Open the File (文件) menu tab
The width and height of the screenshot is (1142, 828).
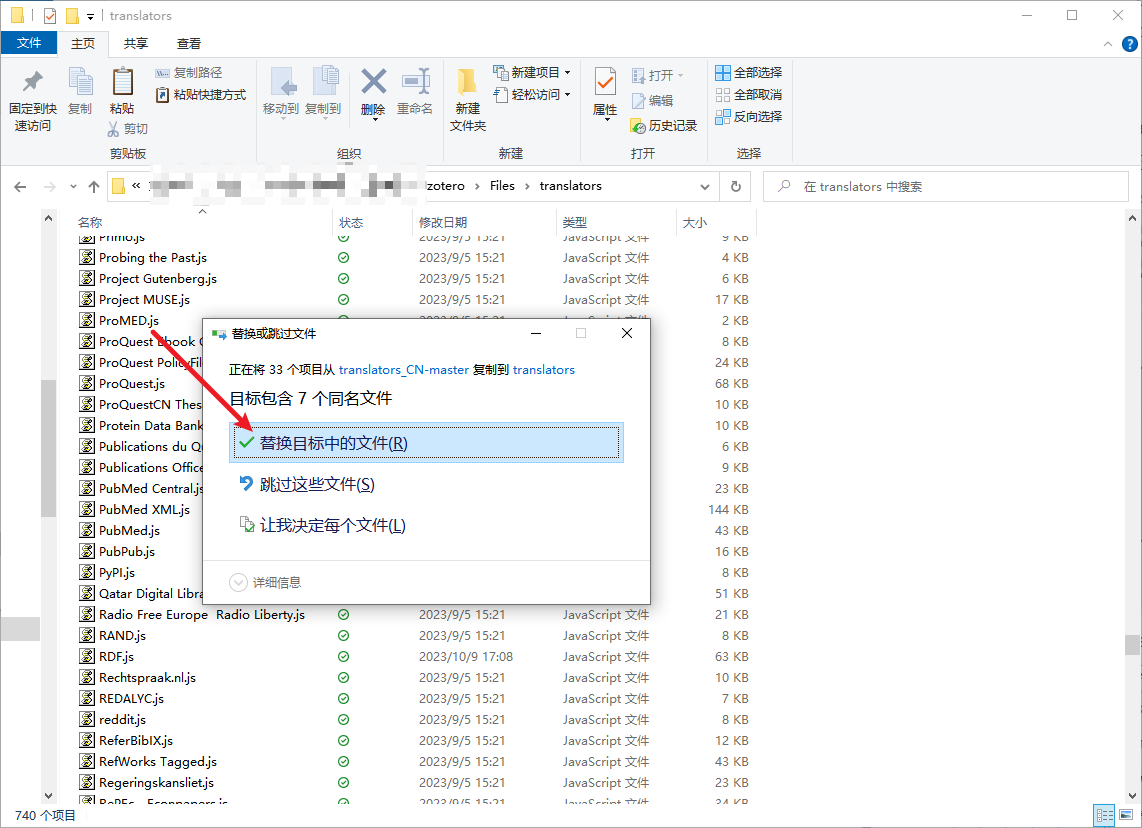(29, 44)
